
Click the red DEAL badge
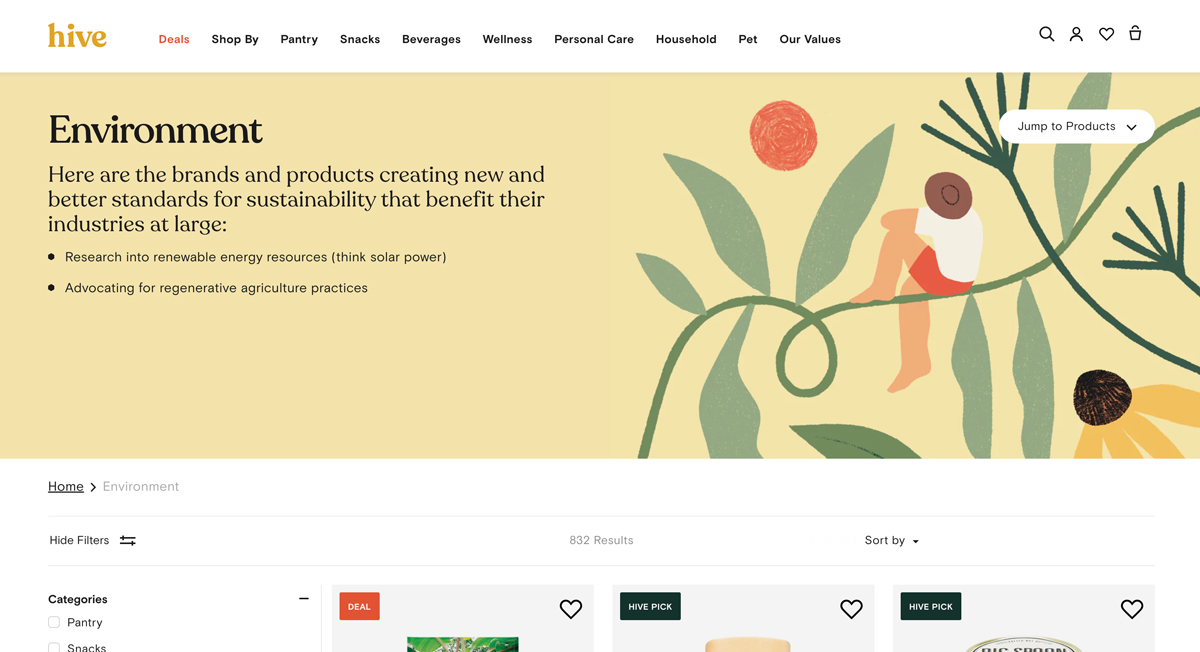(359, 606)
